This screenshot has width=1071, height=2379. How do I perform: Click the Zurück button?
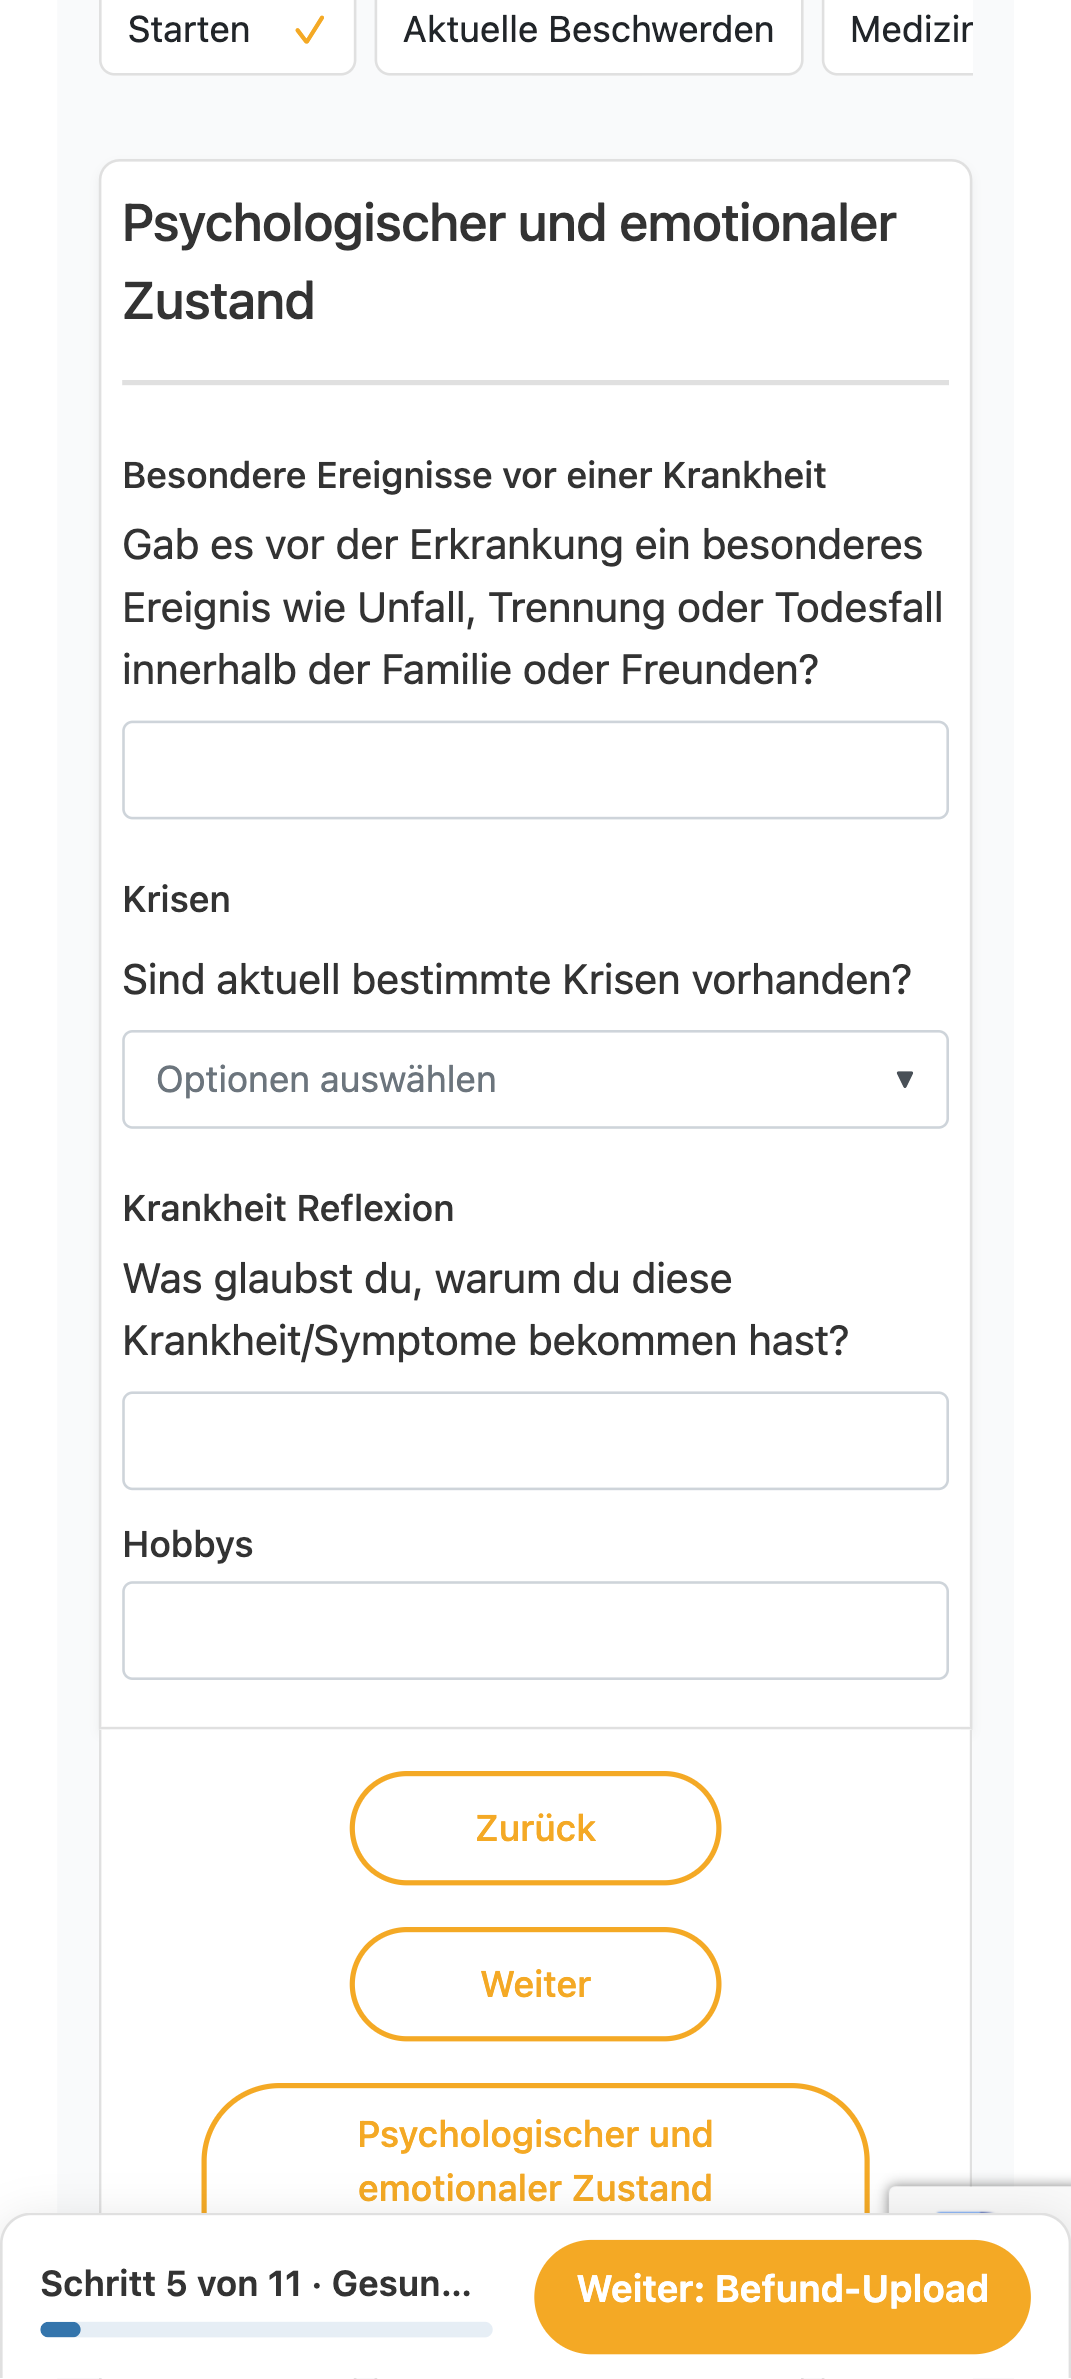pyautogui.click(x=535, y=1828)
